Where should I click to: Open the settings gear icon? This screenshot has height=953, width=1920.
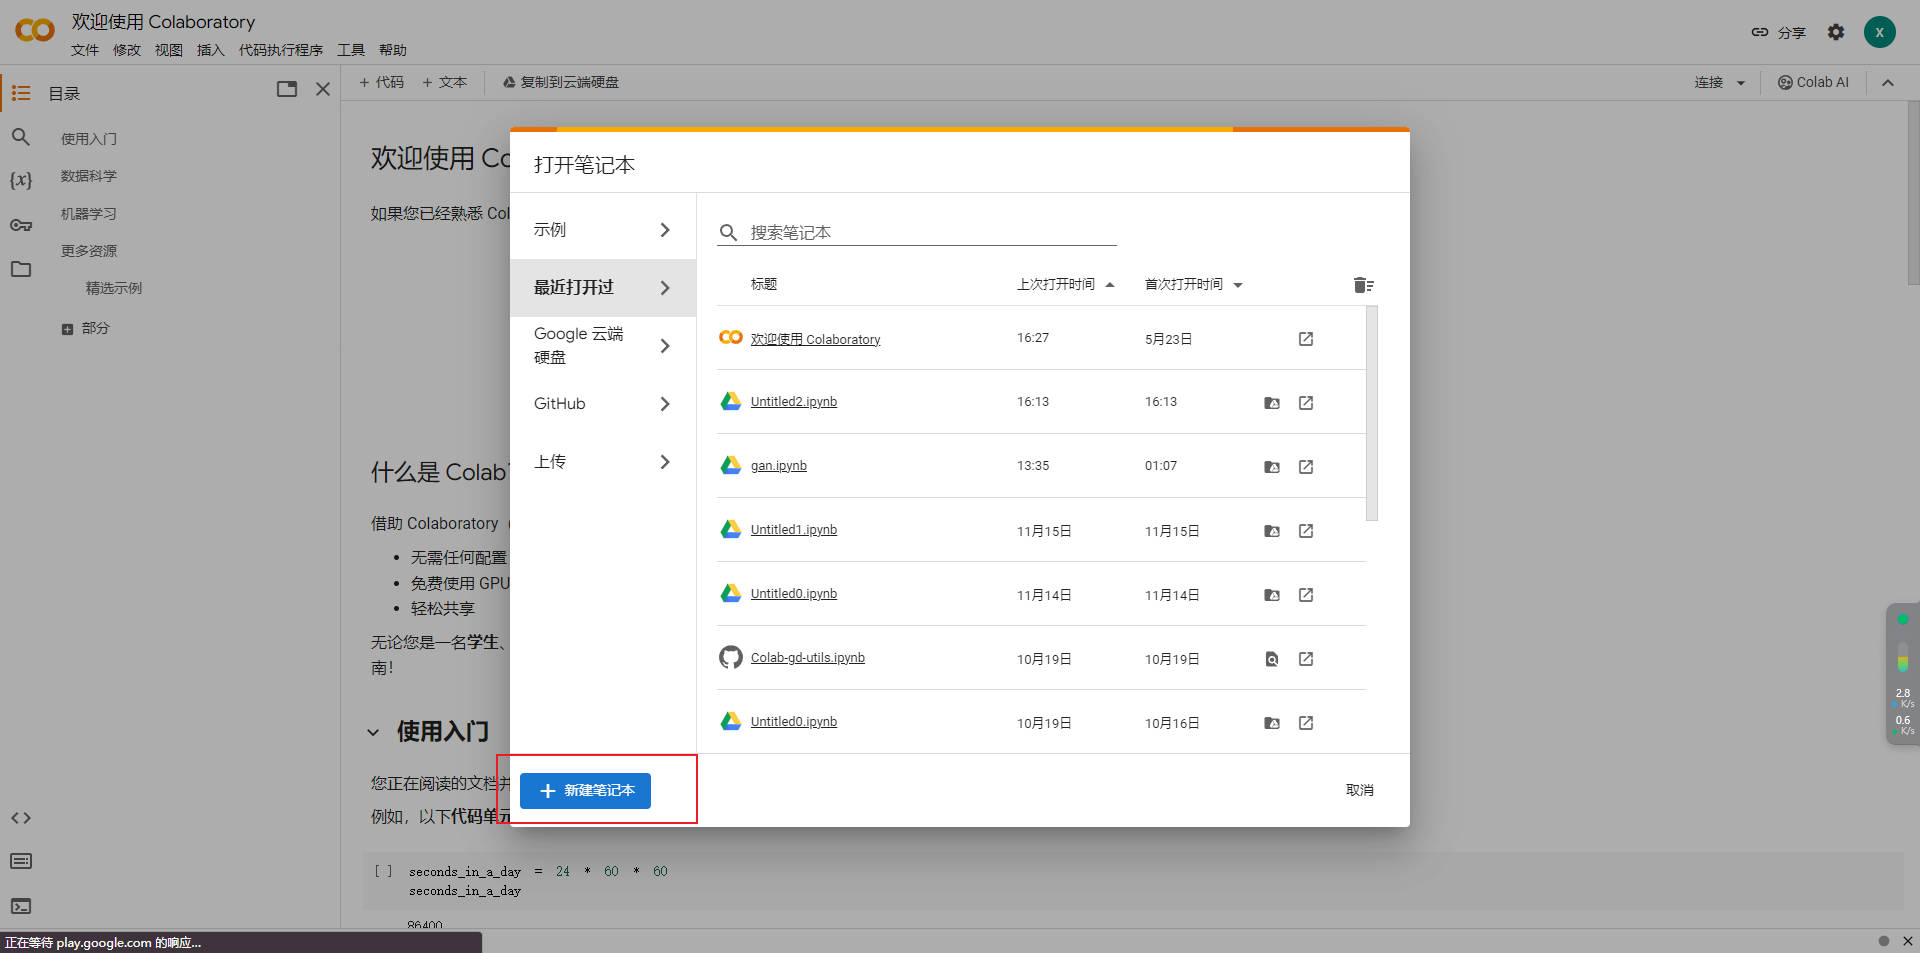pos(1836,32)
